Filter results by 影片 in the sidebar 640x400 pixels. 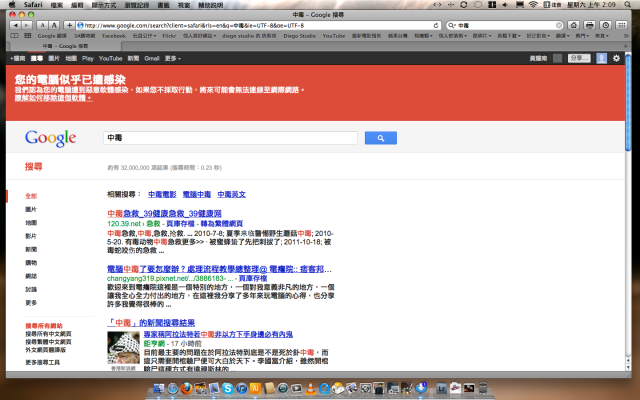[x=31, y=236]
